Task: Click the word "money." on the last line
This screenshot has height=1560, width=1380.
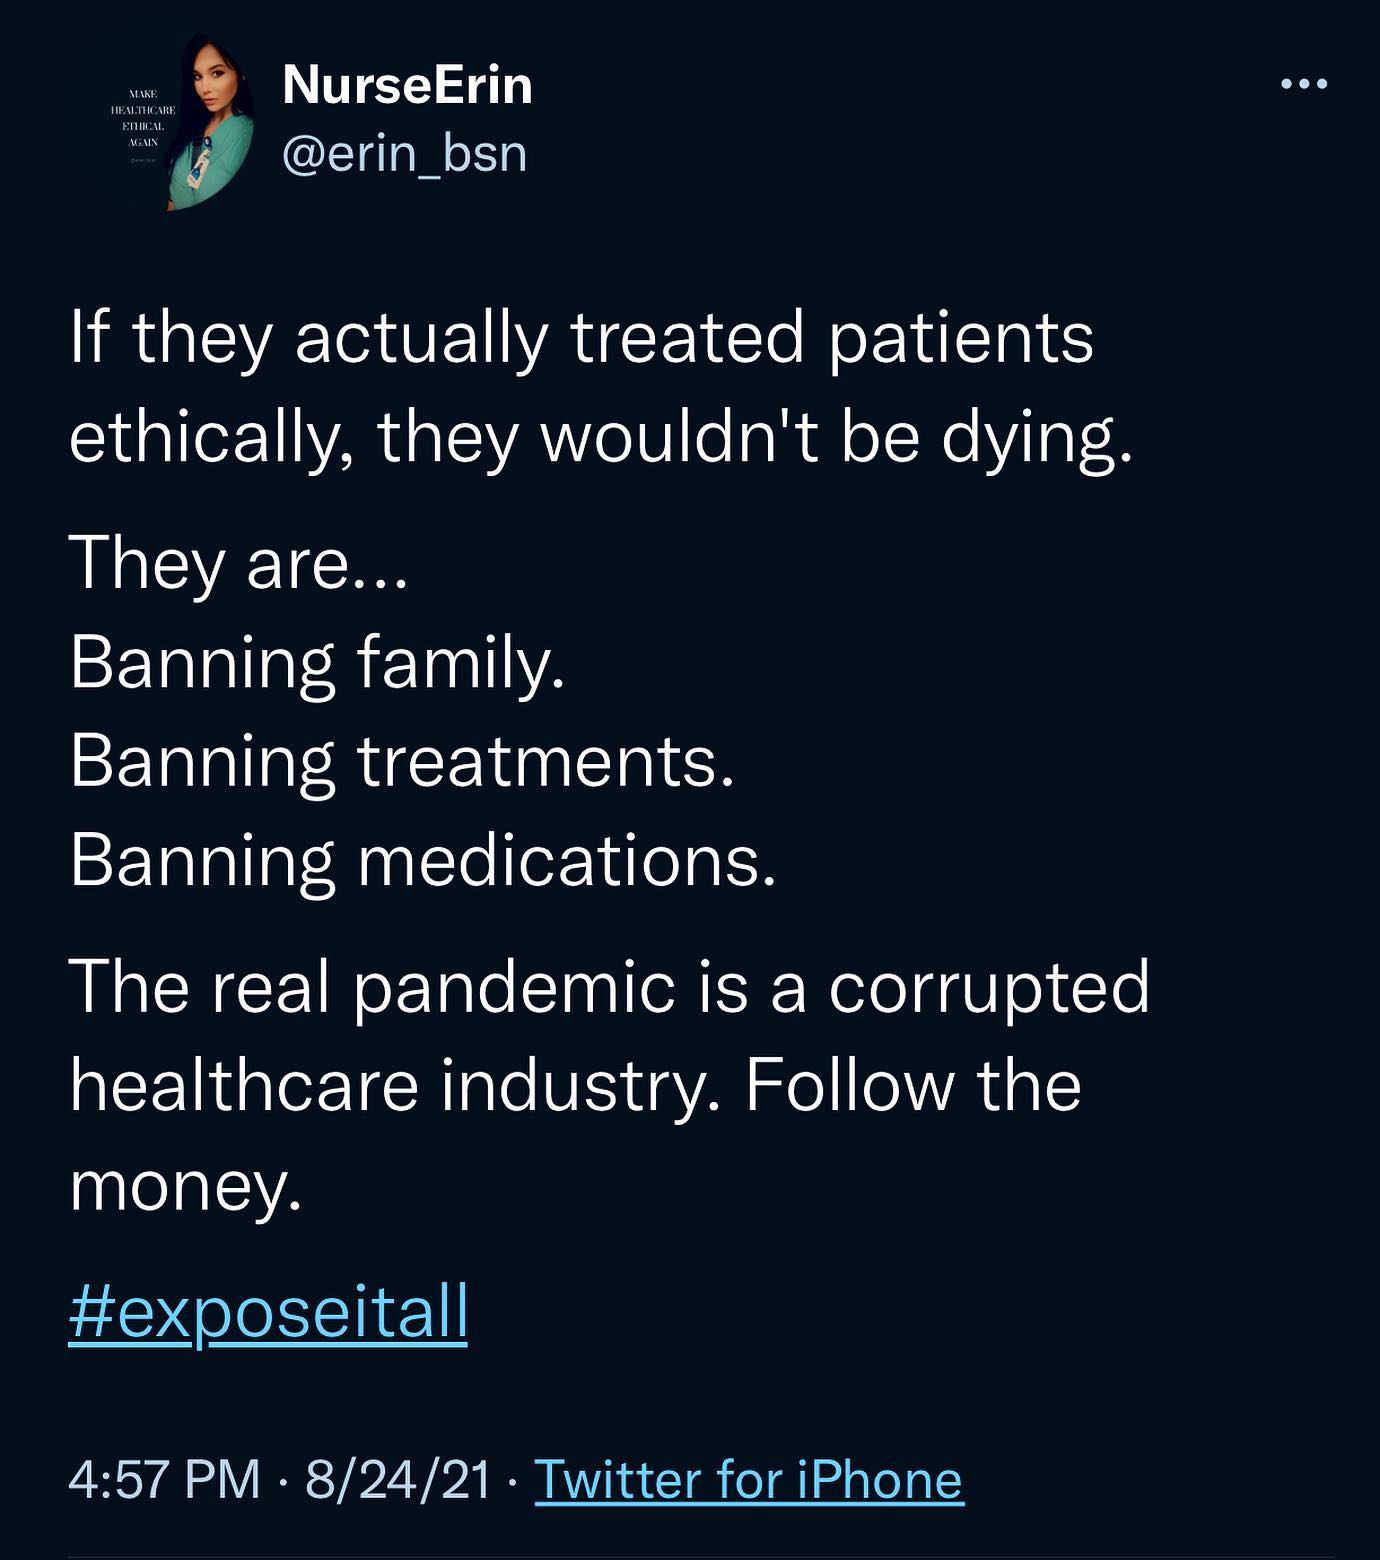Action: coord(185,1186)
